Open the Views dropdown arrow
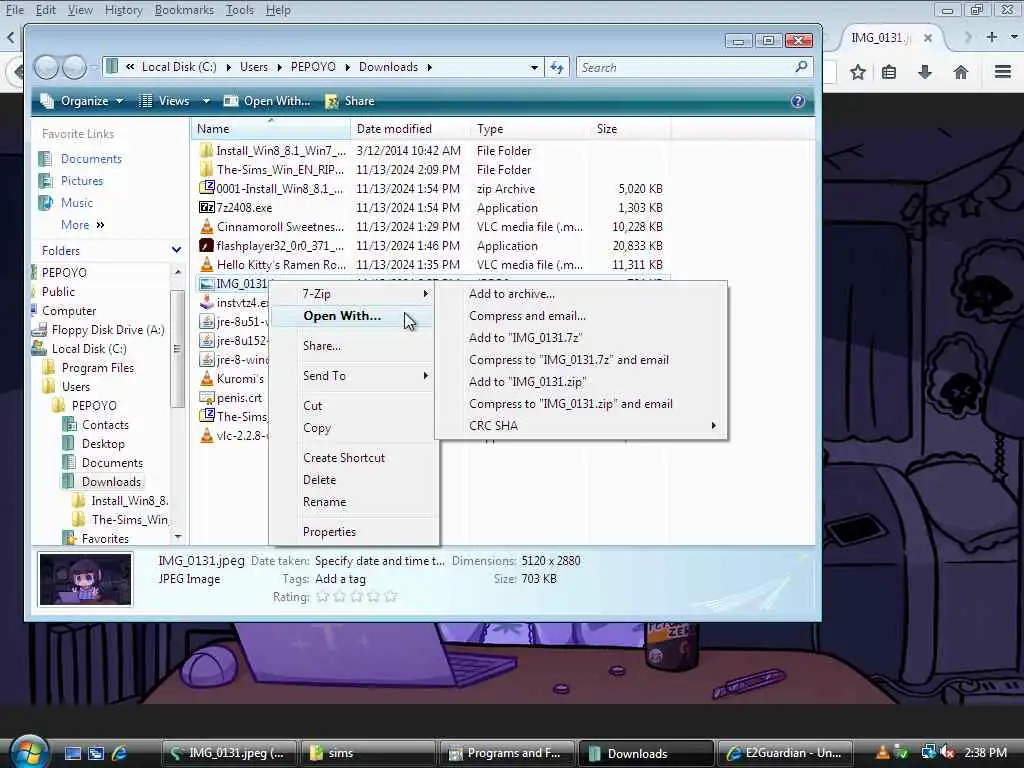Screen dimensions: 1024x768 coord(206,101)
